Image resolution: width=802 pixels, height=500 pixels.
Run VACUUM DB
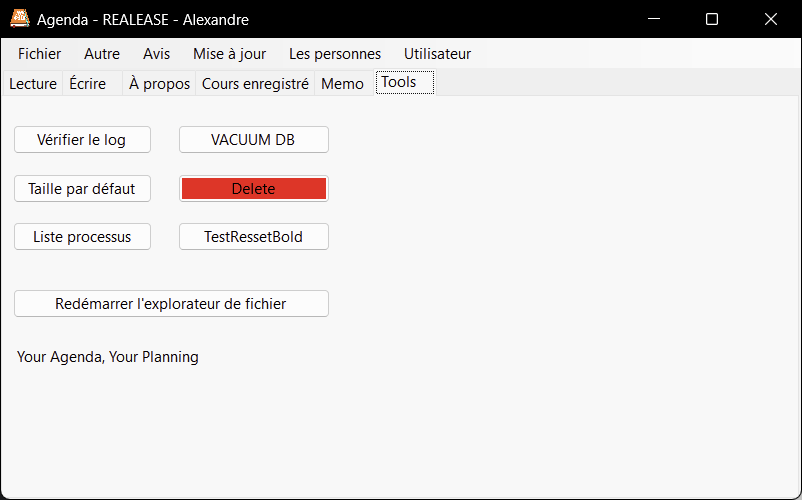coord(253,140)
